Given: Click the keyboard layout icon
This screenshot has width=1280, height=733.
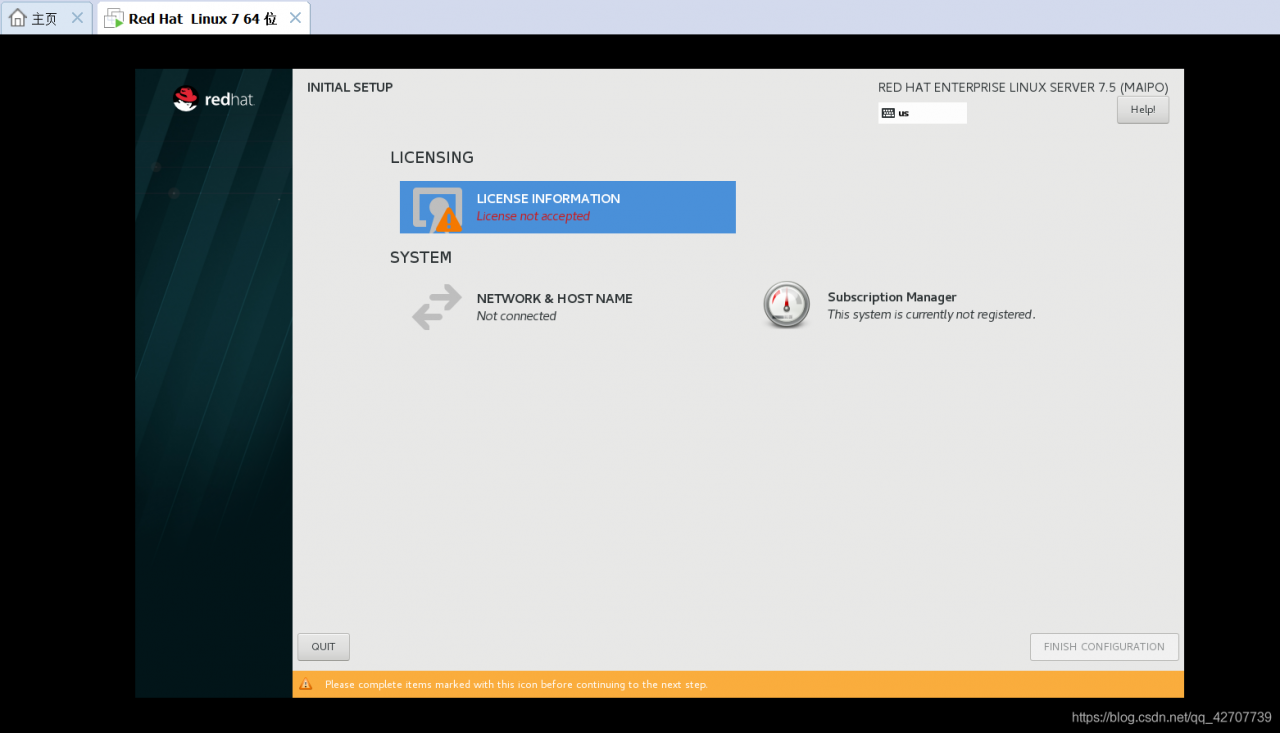Looking at the screenshot, I should pos(888,113).
